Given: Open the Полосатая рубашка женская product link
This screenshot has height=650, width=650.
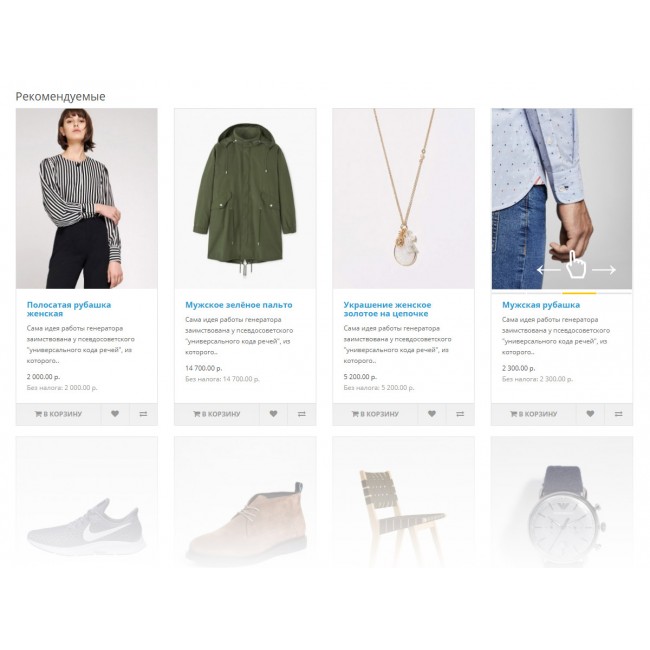Looking at the screenshot, I should (x=69, y=309).
